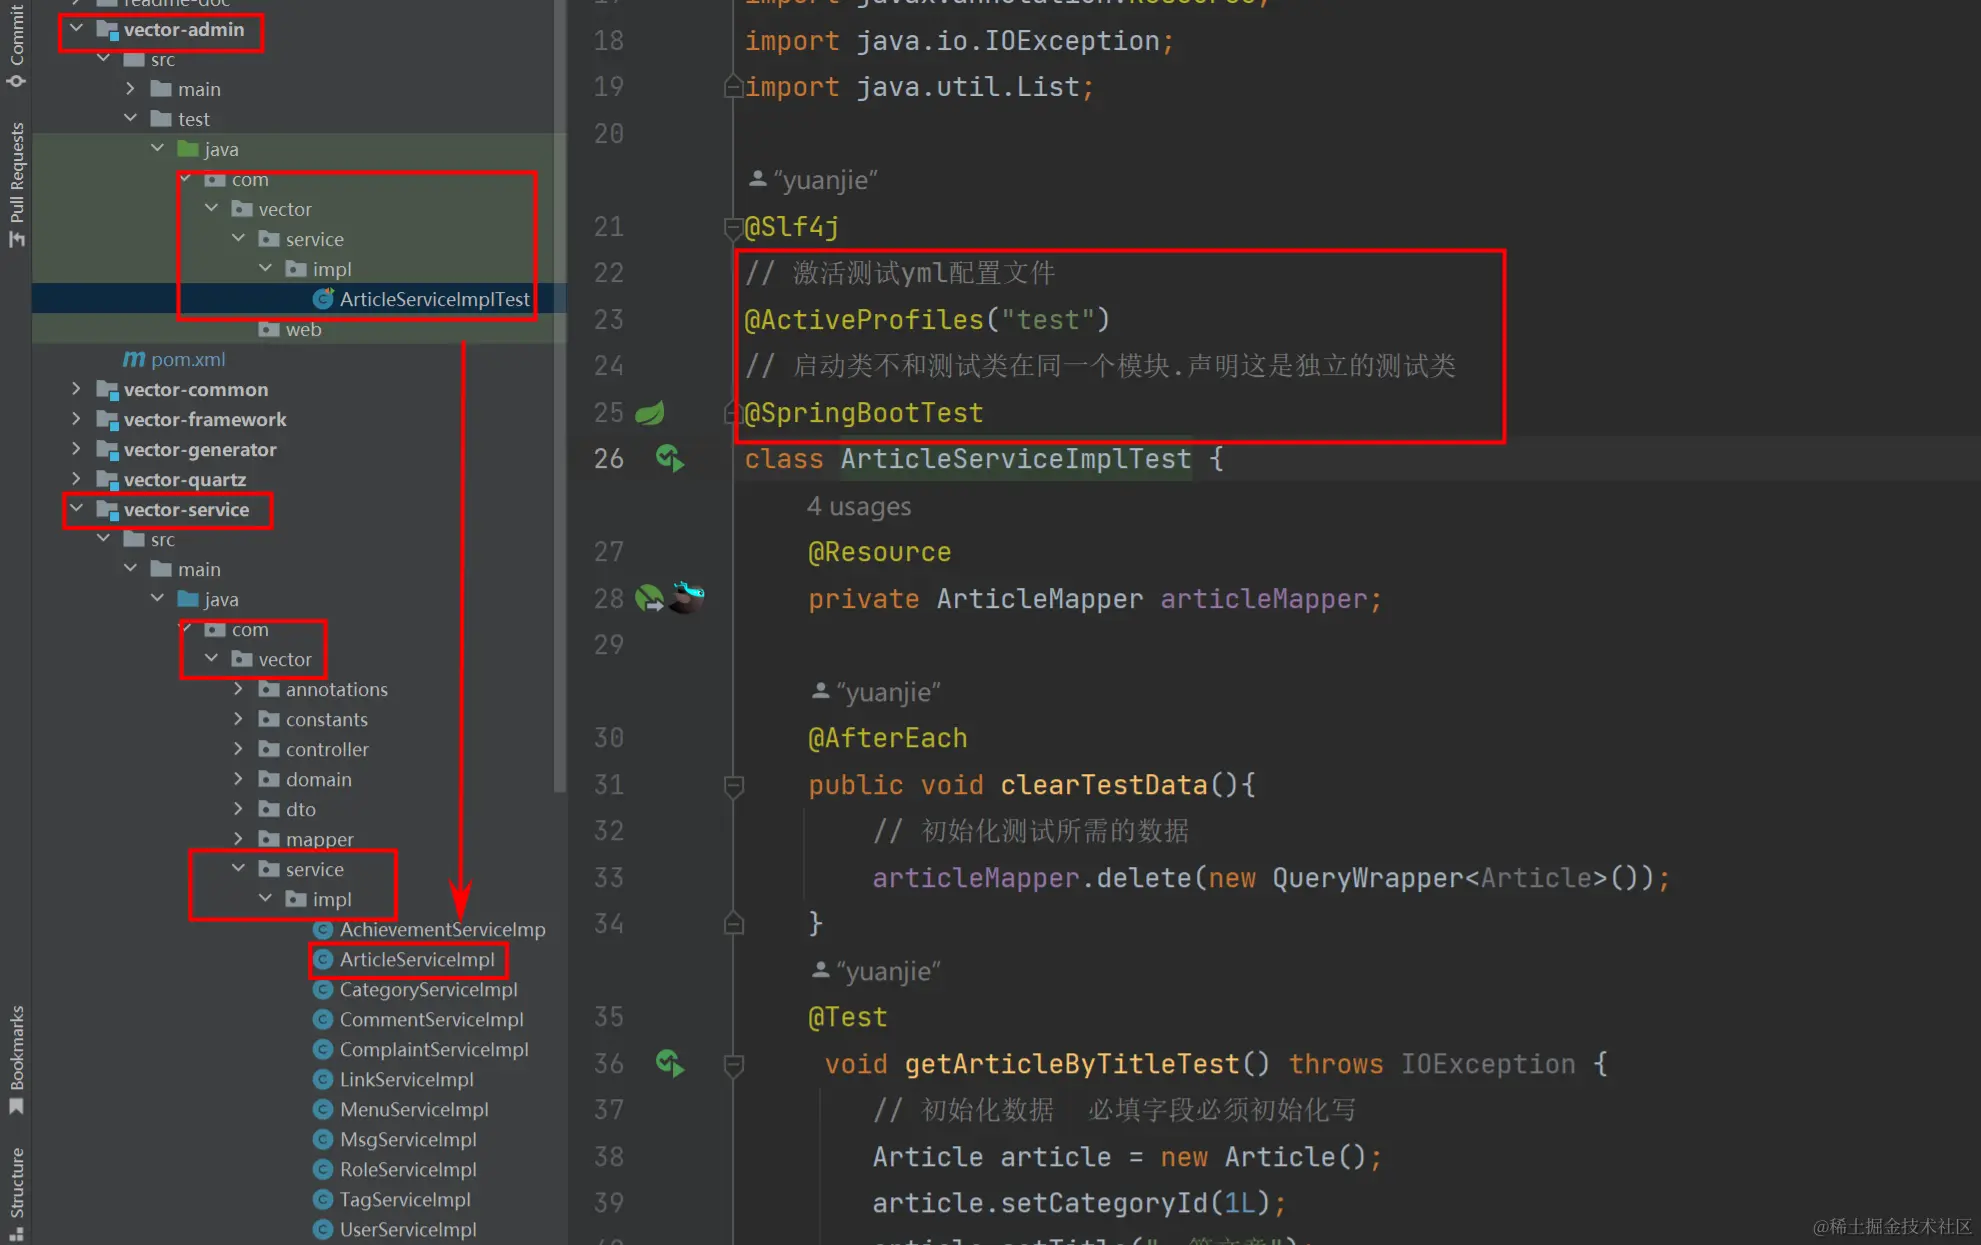Click ArticleServiceImpl class icon in tree
The height and width of the screenshot is (1245, 1981).
323,960
